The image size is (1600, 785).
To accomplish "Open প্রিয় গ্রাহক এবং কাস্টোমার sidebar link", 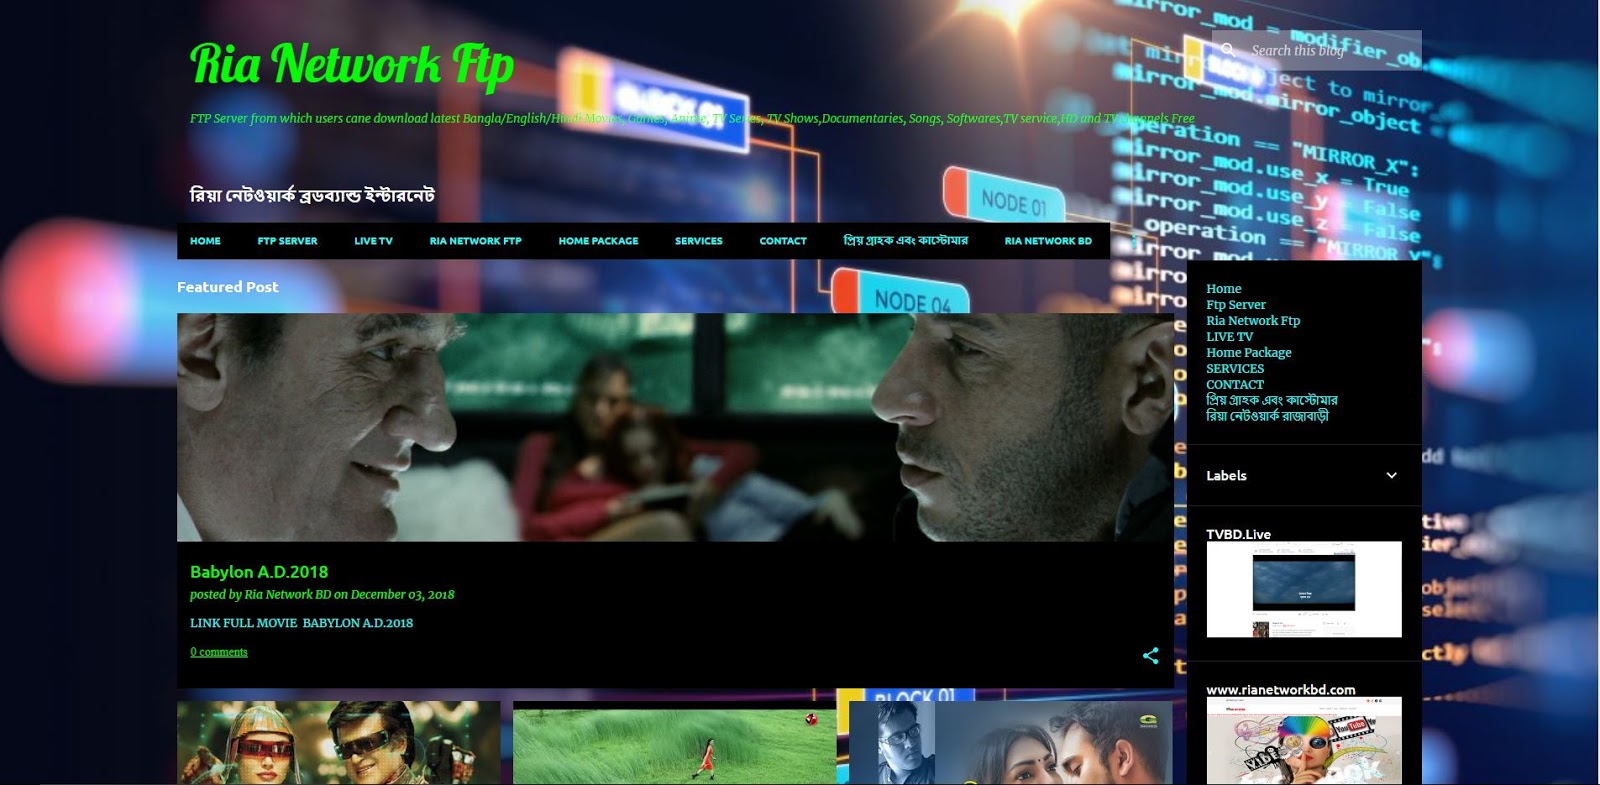I will coord(1272,400).
